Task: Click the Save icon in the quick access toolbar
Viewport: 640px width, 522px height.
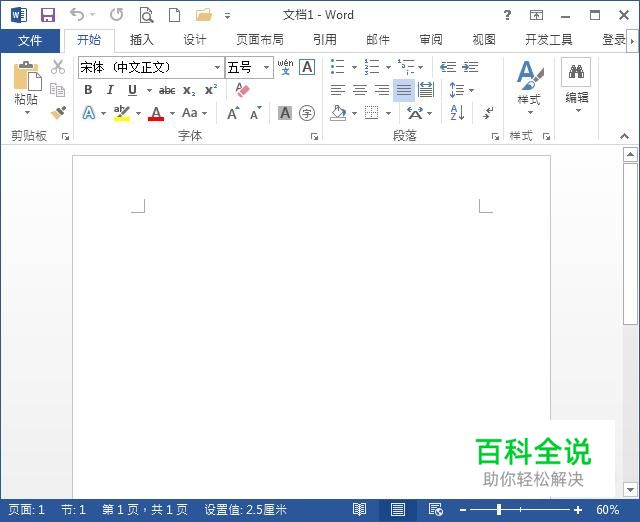Action: pos(48,16)
